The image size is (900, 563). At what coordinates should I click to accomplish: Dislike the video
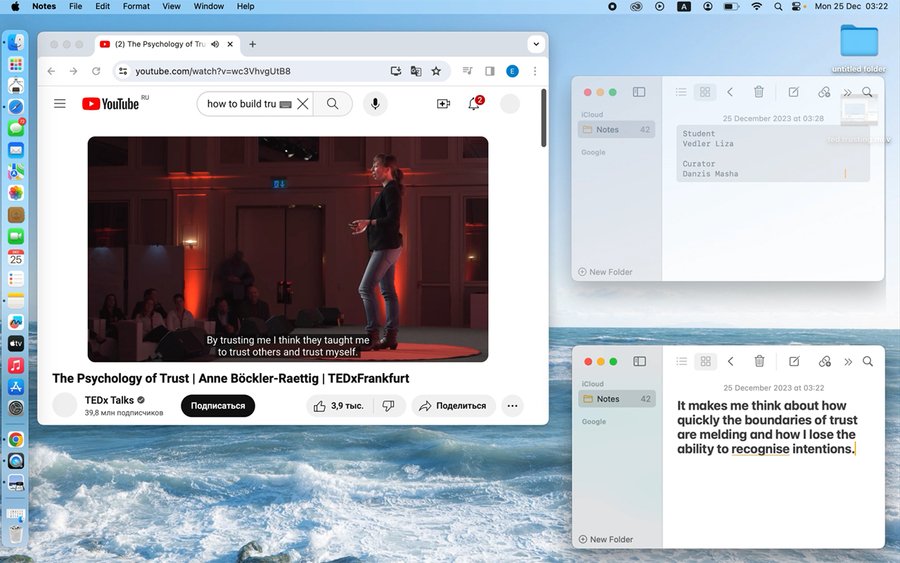tap(389, 406)
